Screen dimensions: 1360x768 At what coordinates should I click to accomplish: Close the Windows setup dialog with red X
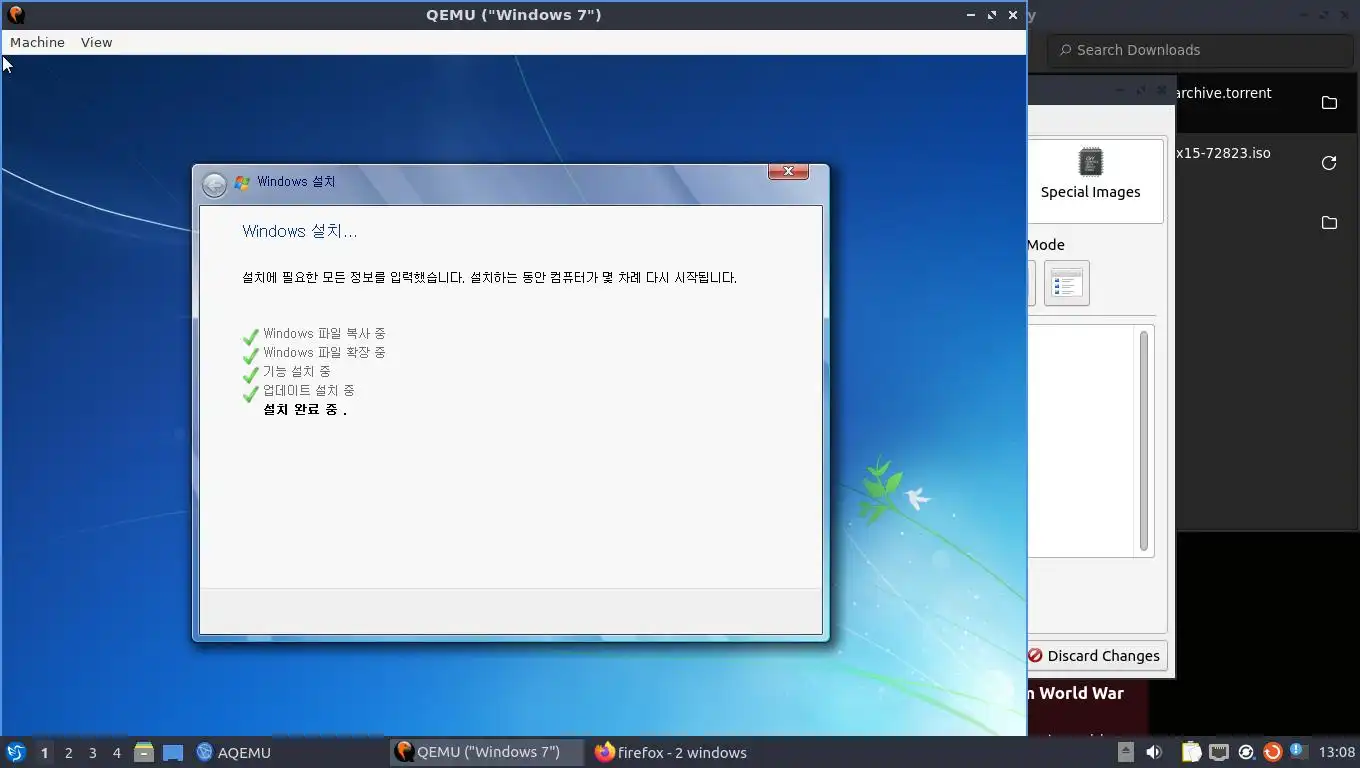788,171
